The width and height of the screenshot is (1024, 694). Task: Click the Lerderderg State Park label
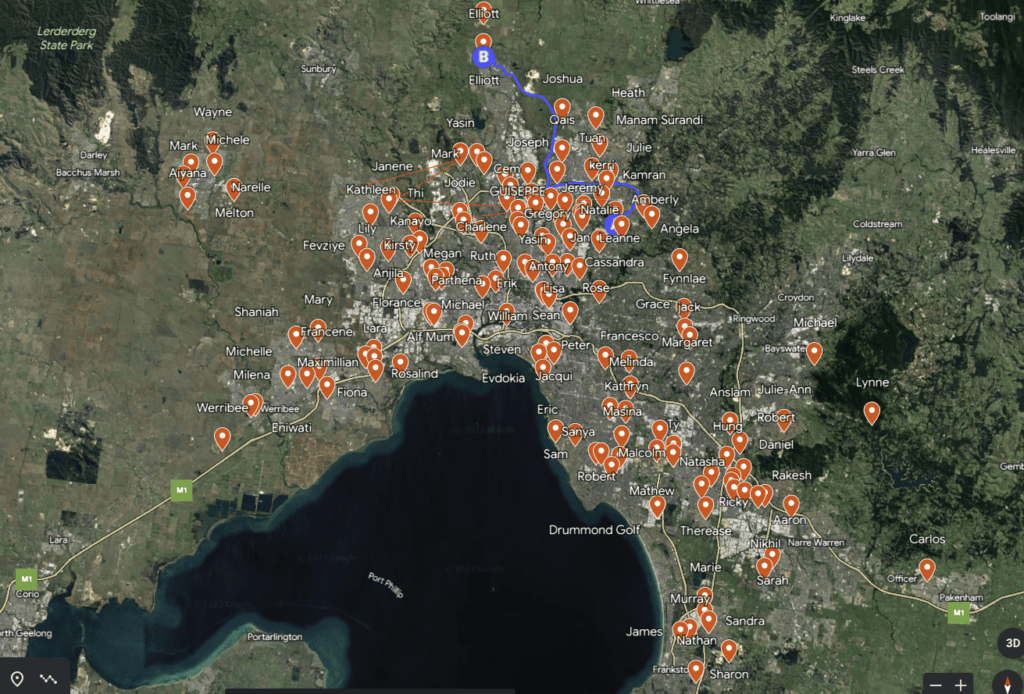[x=66, y=38]
